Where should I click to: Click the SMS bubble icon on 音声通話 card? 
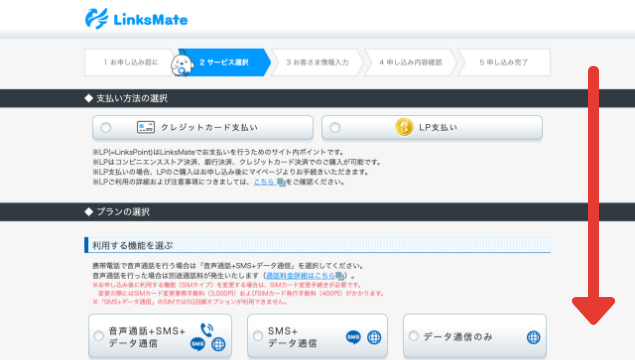pos(197,344)
